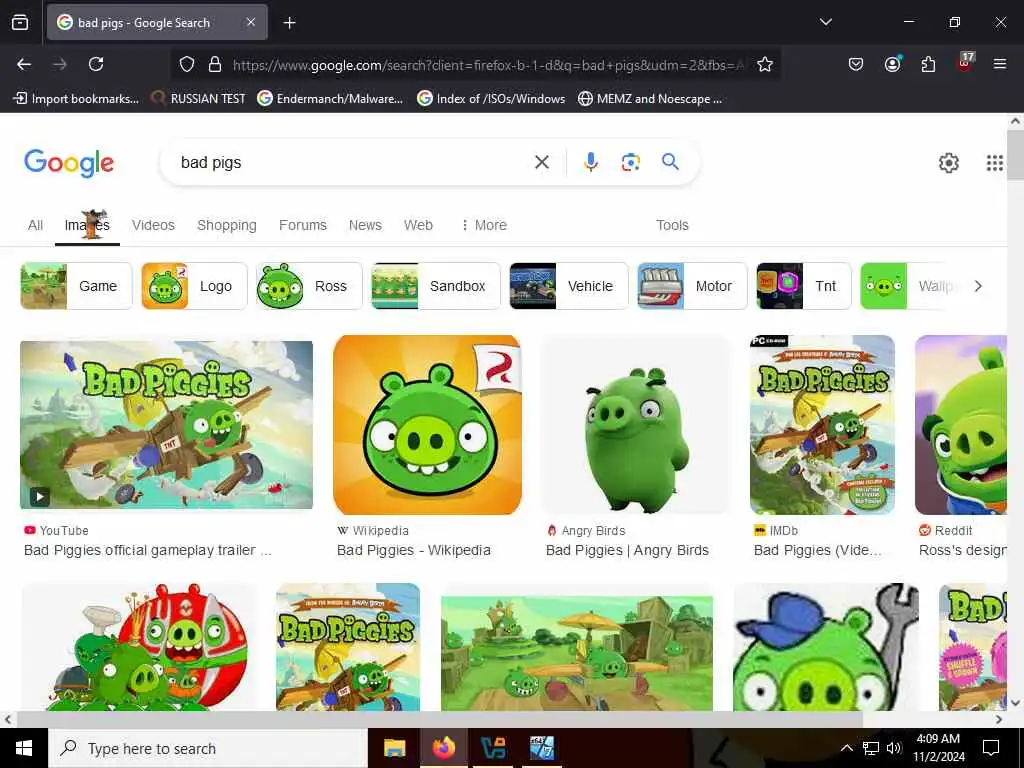Switch to the Web tab
Screen dimensions: 1024x768
pyautogui.click(x=418, y=225)
